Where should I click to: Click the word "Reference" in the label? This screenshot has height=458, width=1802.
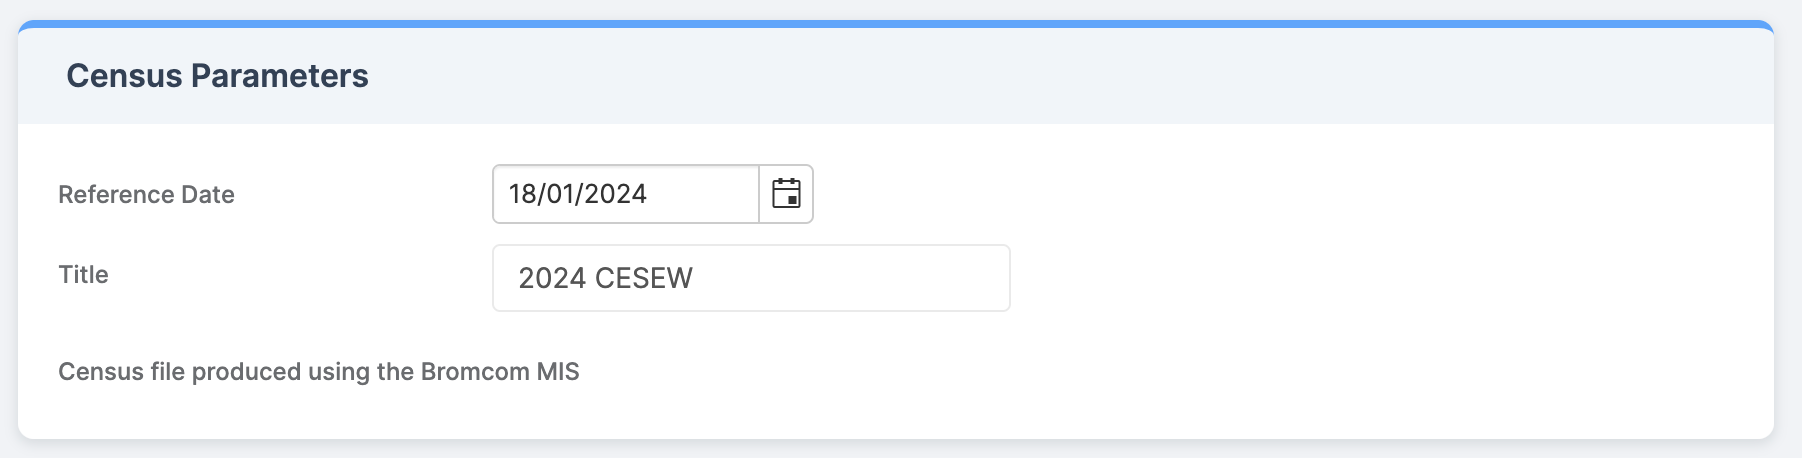104,194
